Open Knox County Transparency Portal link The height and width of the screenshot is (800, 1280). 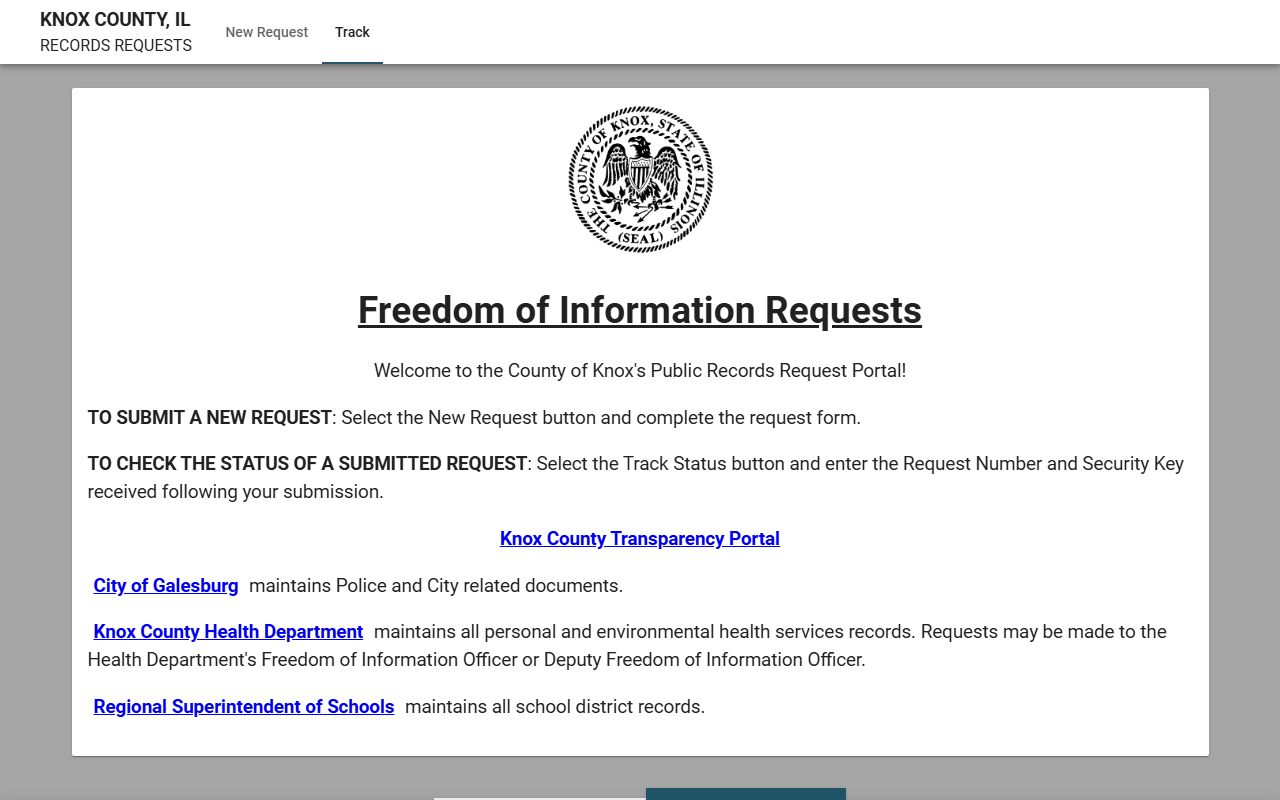point(640,538)
